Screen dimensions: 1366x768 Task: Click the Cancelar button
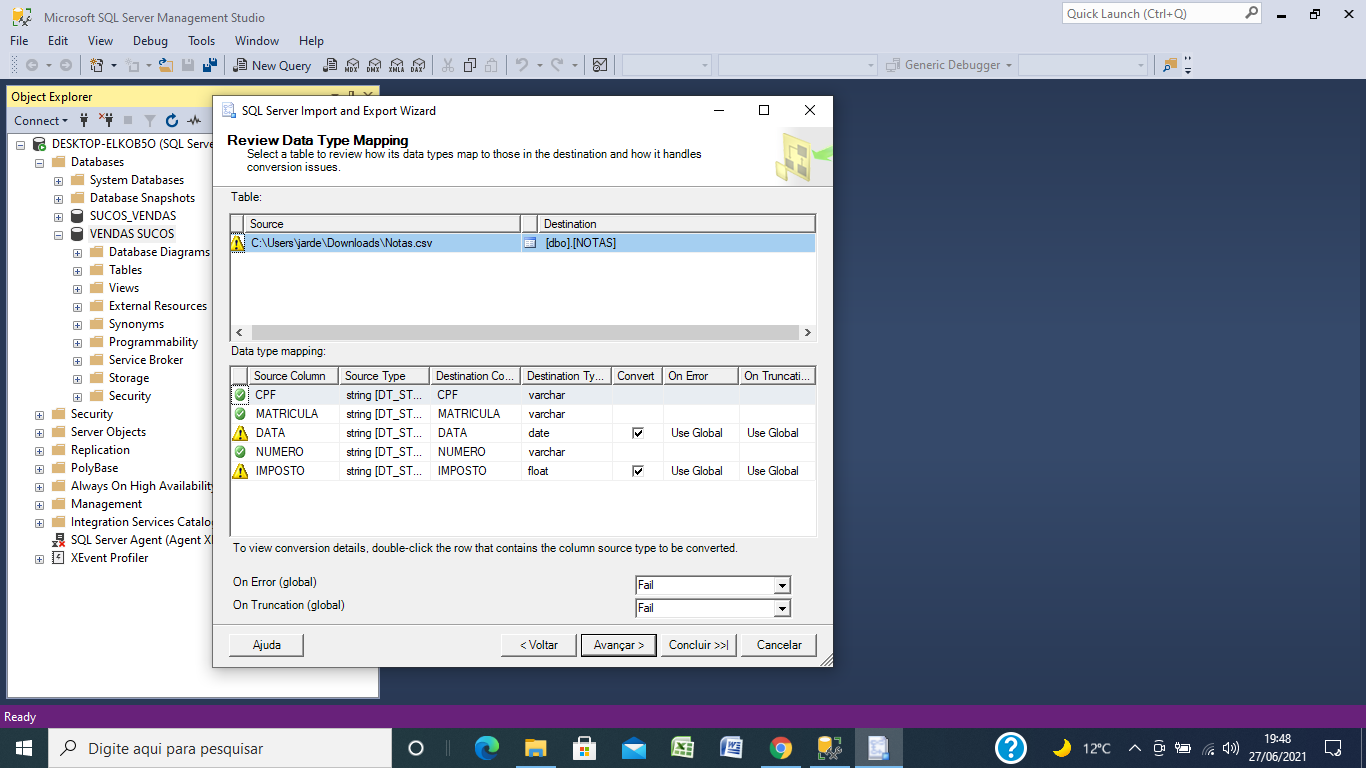pyautogui.click(x=779, y=645)
